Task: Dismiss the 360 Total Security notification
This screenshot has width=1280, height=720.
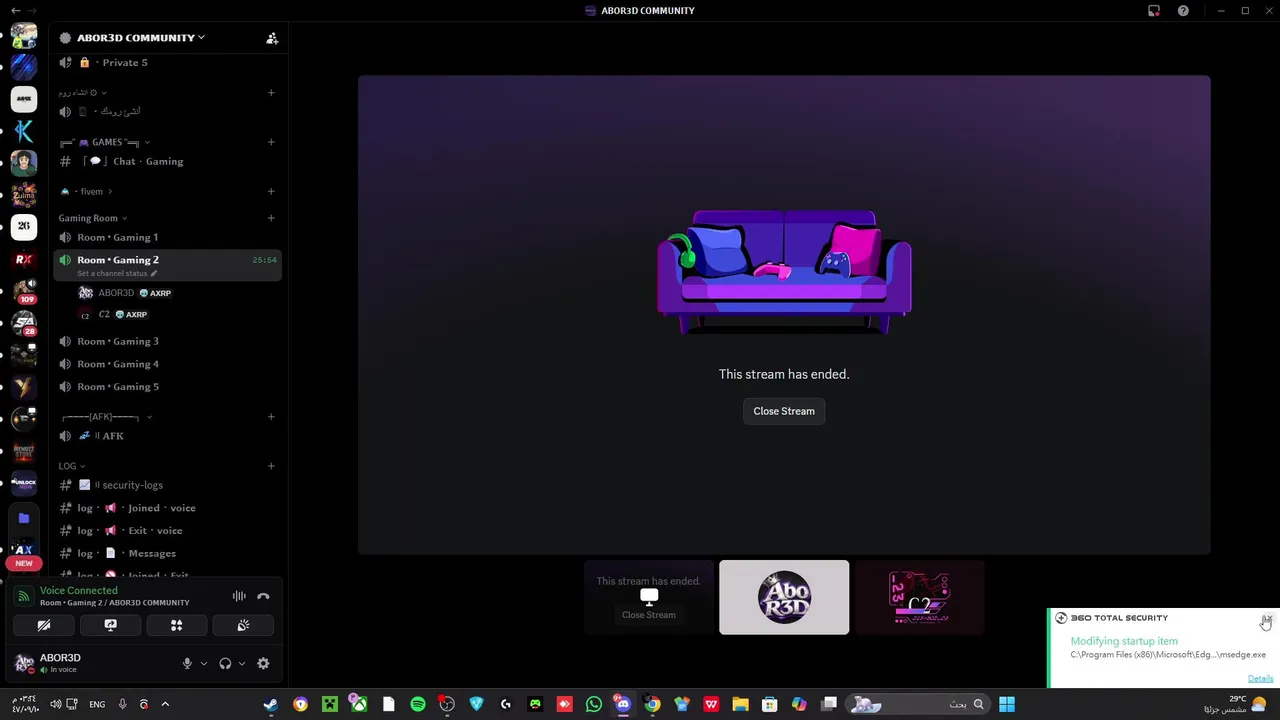Action: coord(1267,618)
